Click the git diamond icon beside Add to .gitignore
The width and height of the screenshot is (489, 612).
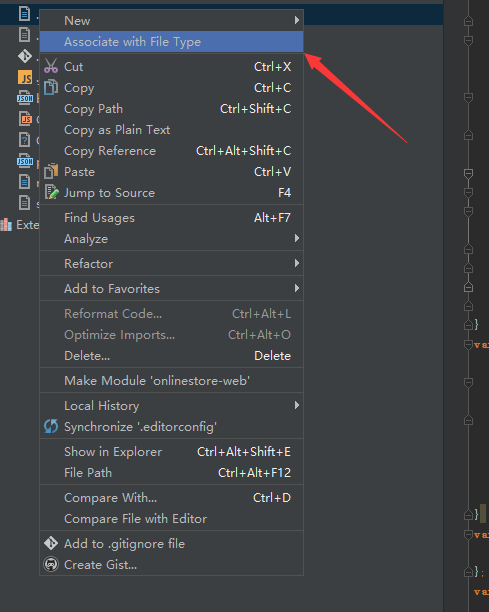(51, 543)
